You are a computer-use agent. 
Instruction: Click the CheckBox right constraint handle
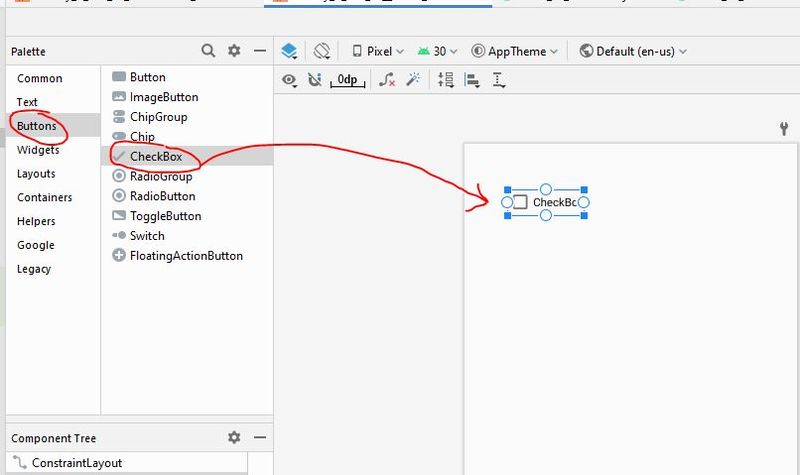(x=584, y=203)
